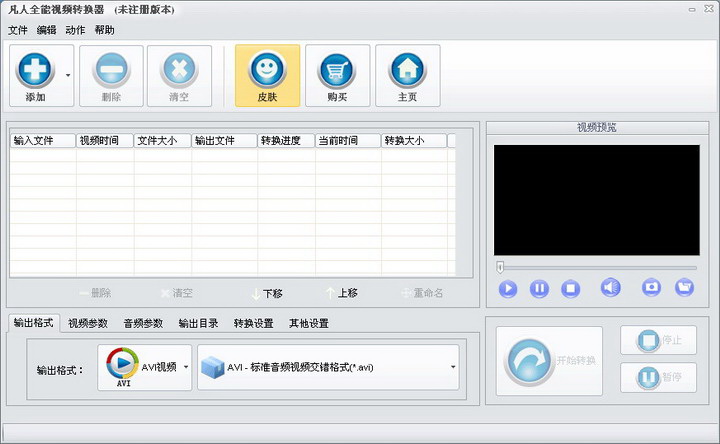Open the AVI视频 format category dropdown

pos(145,367)
